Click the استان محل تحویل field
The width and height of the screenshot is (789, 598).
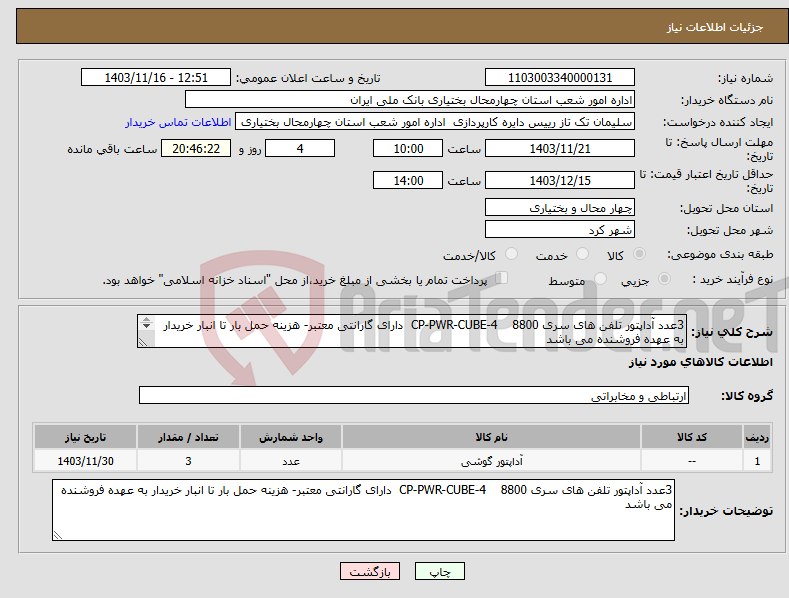560,207
